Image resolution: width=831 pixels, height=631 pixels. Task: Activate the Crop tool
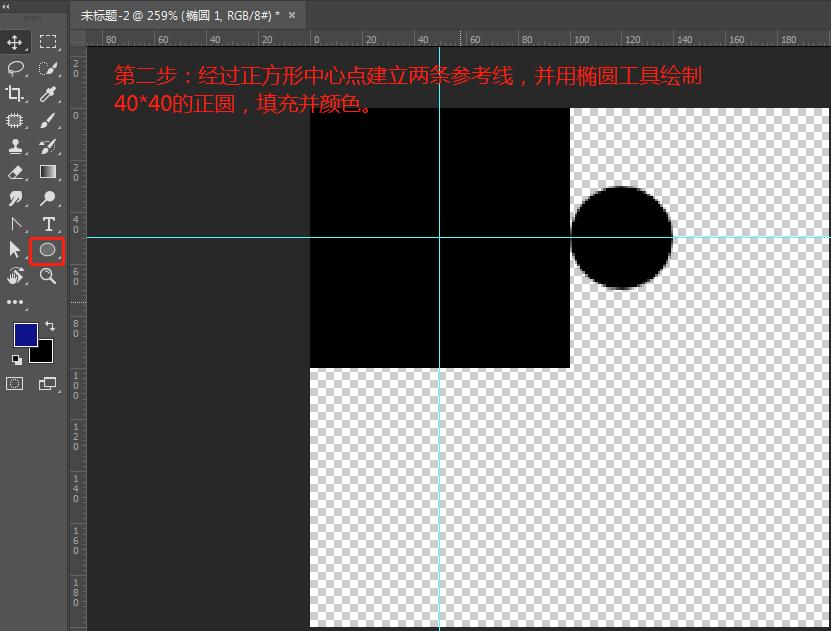click(14, 94)
